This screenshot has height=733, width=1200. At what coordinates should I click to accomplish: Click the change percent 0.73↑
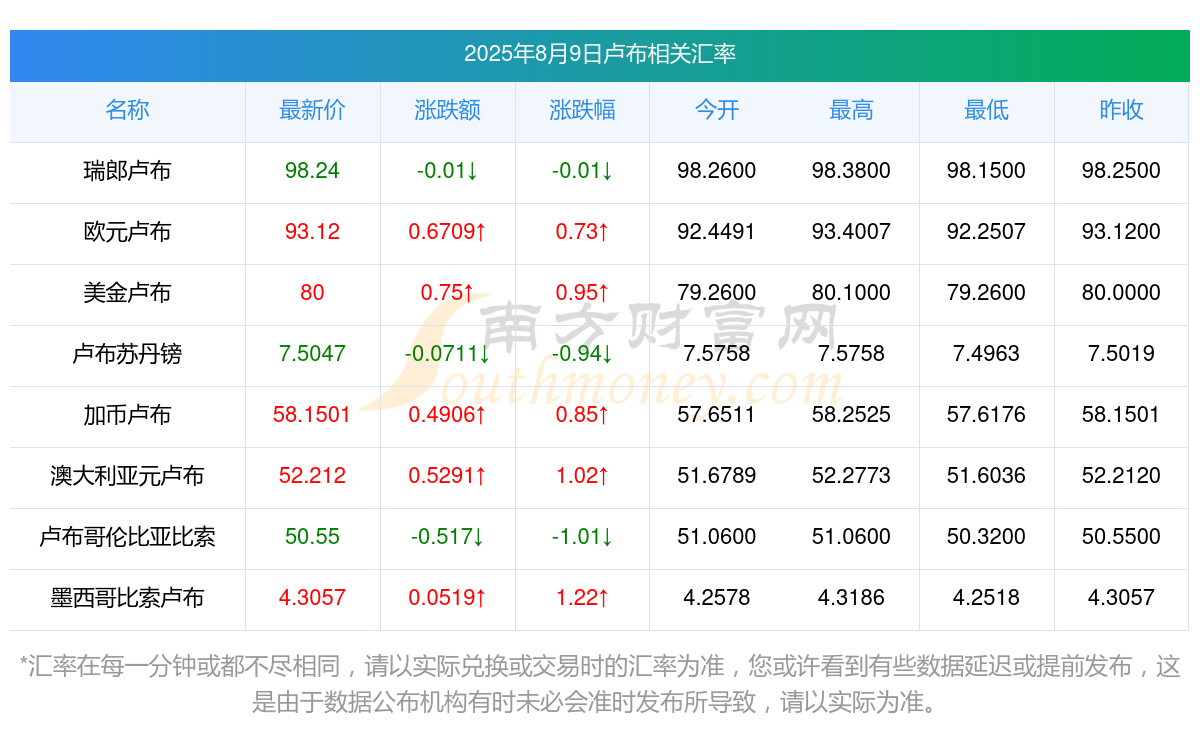click(583, 232)
